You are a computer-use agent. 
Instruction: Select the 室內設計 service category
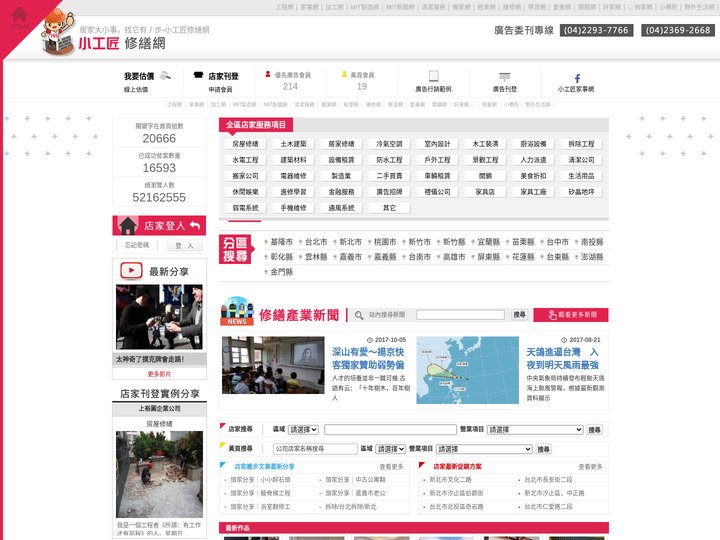click(437, 144)
